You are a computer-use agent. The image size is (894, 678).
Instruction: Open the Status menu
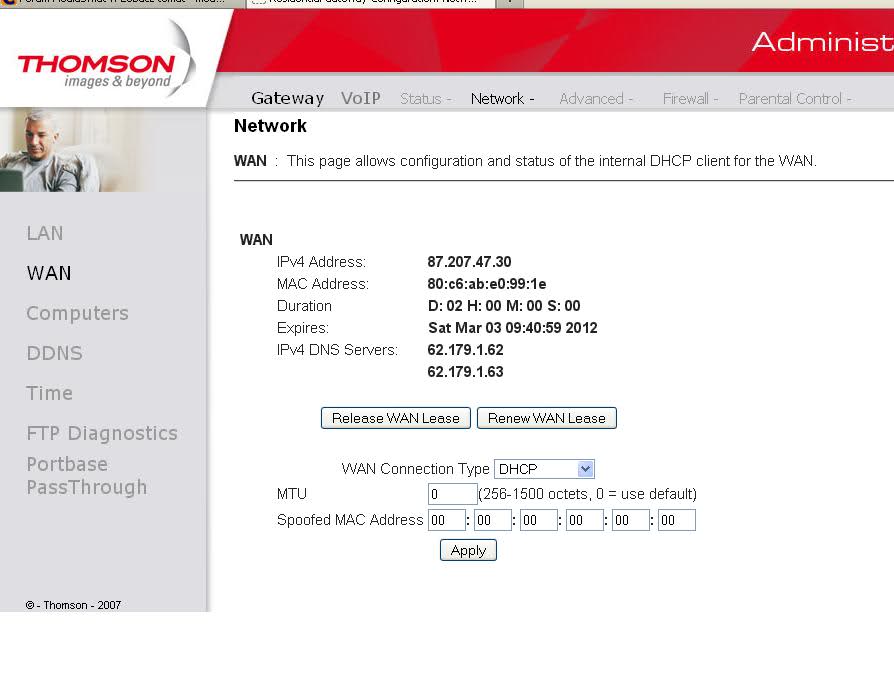click(x=425, y=99)
